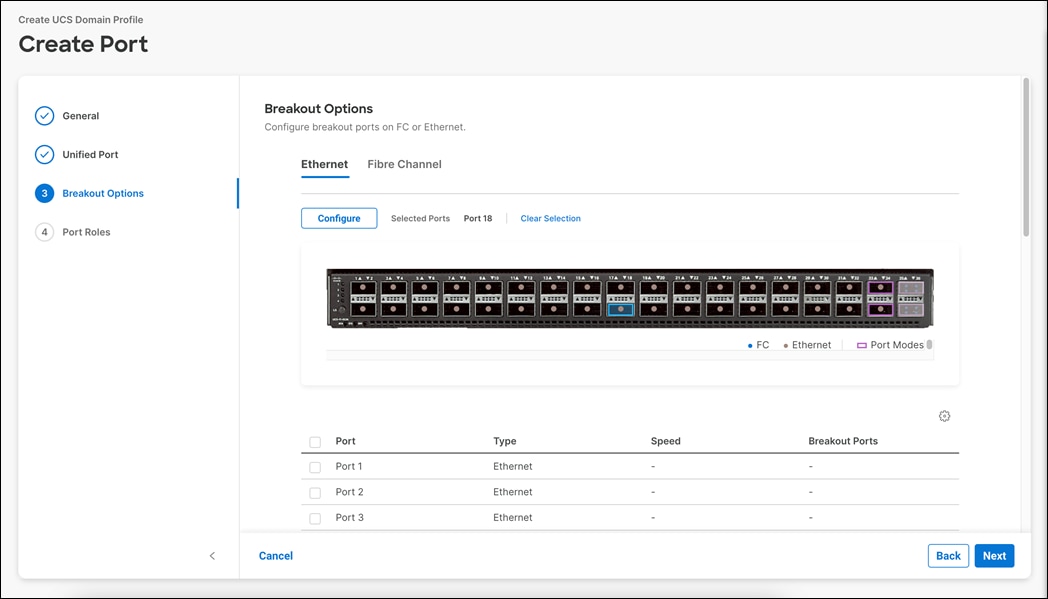The height and width of the screenshot is (599, 1048).
Task: Toggle the select-all checkbox in the table header
Action: [315, 441]
